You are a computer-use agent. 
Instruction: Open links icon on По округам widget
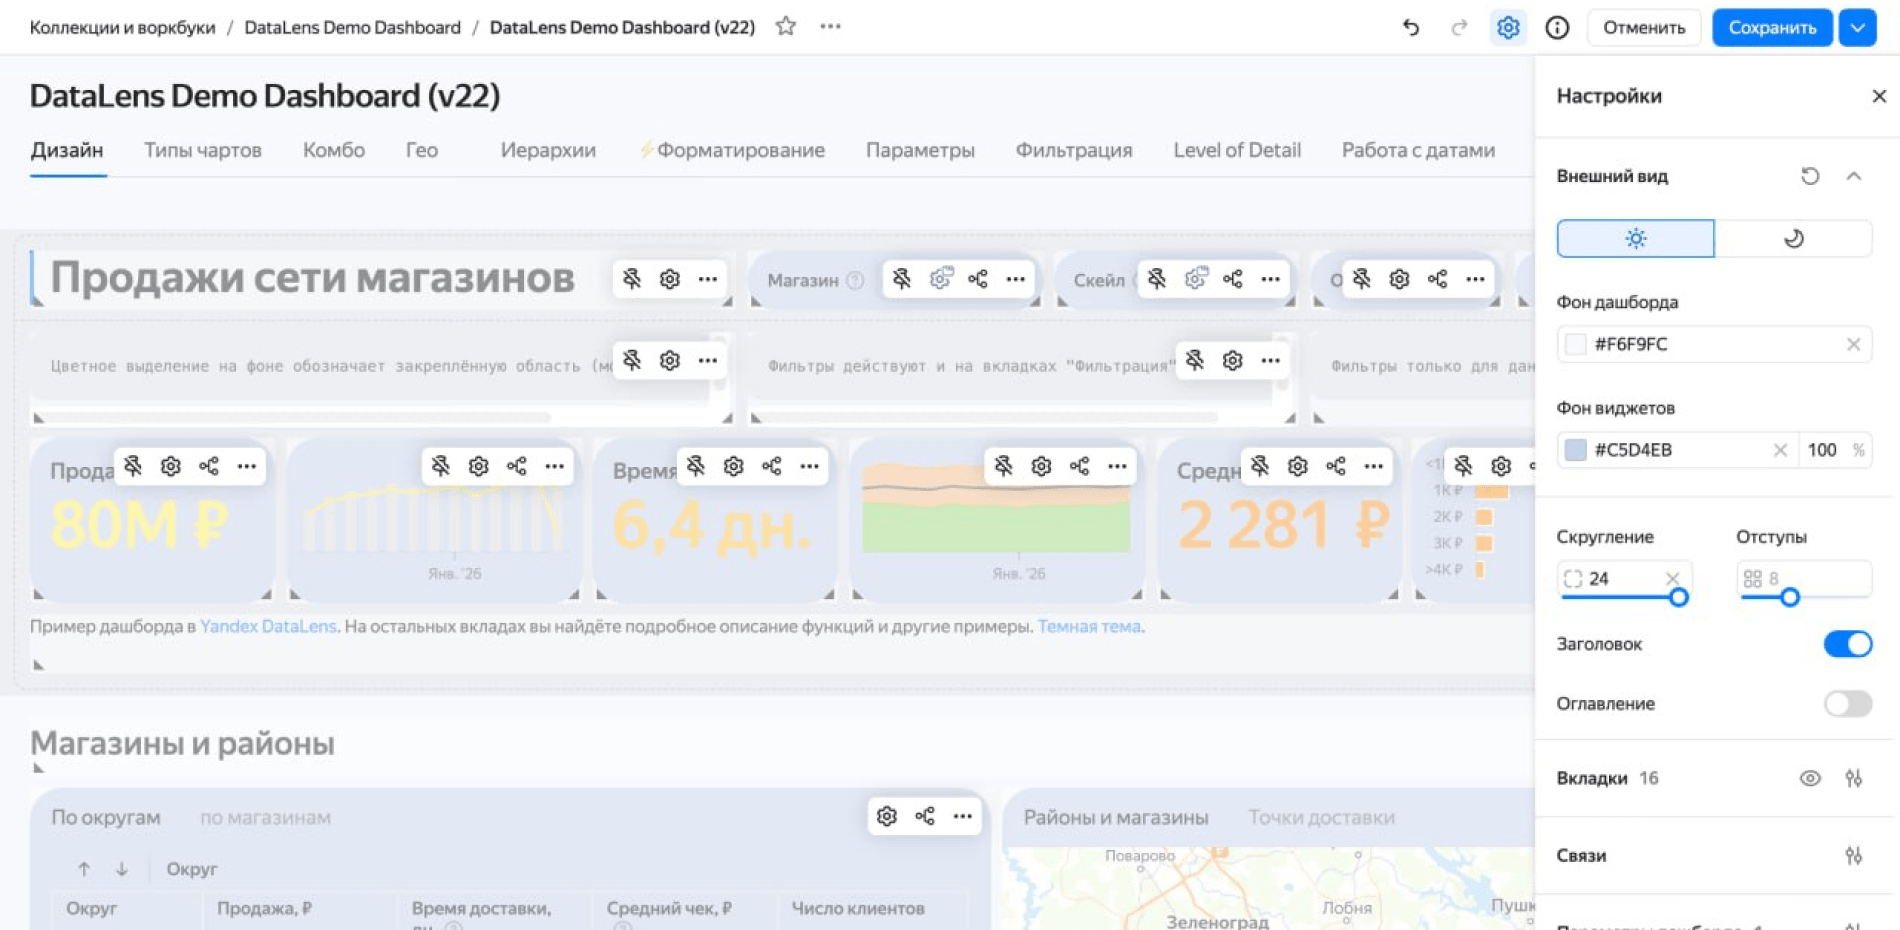coord(925,816)
